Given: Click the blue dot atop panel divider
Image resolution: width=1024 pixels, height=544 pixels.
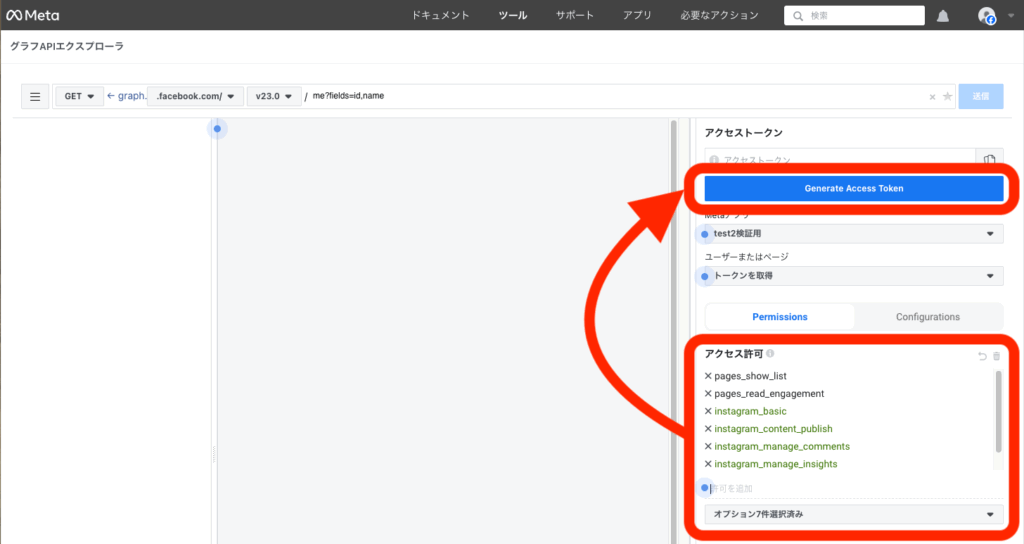Looking at the screenshot, I should 217,129.
